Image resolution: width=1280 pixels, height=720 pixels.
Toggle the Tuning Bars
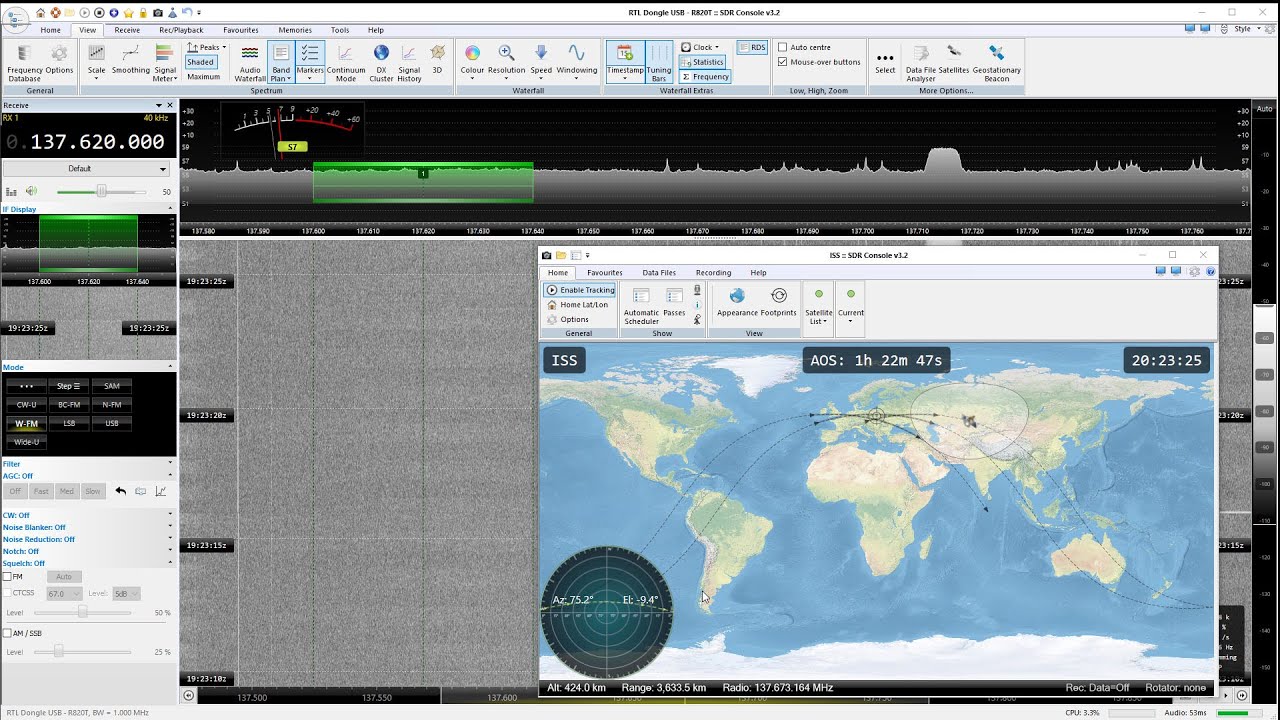point(659,62)
